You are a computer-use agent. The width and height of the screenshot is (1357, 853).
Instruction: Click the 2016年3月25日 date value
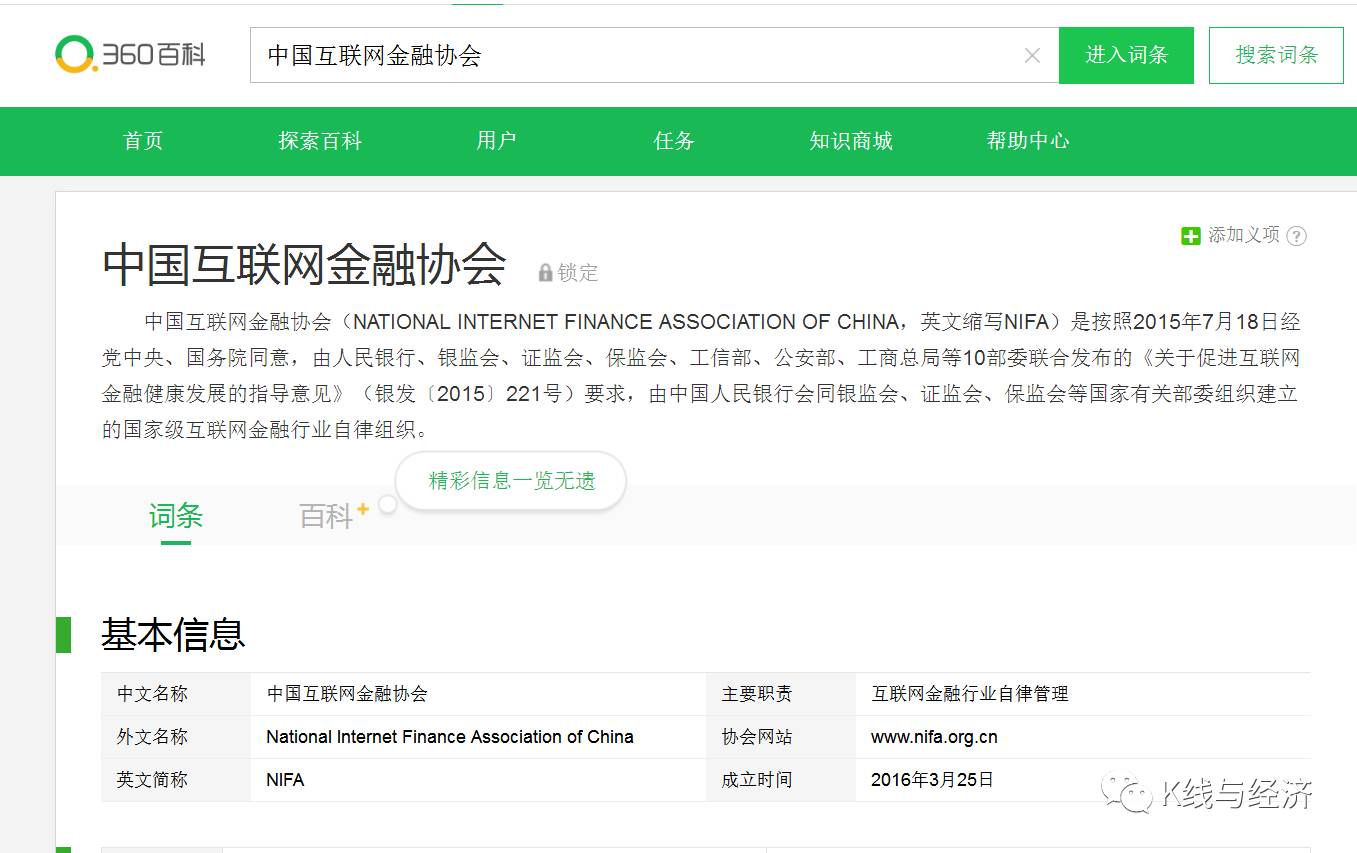[x=932, y=780]
